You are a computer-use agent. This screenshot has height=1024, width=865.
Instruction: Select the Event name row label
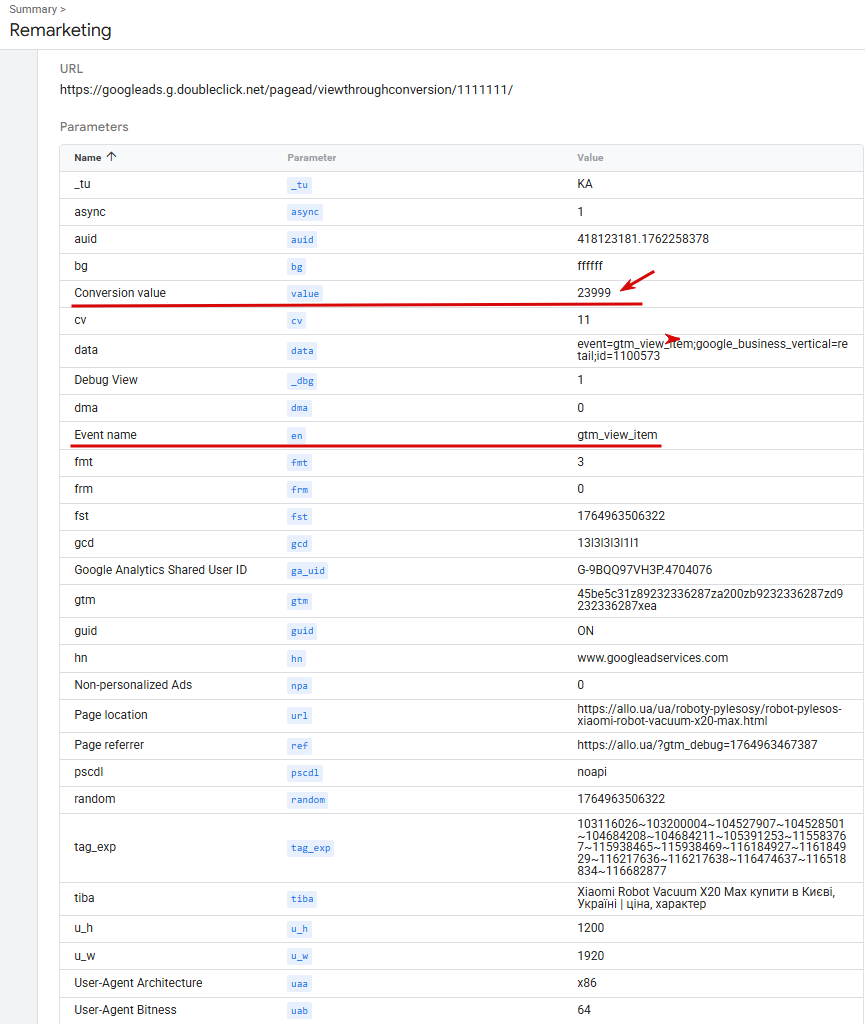coord(105,435)
